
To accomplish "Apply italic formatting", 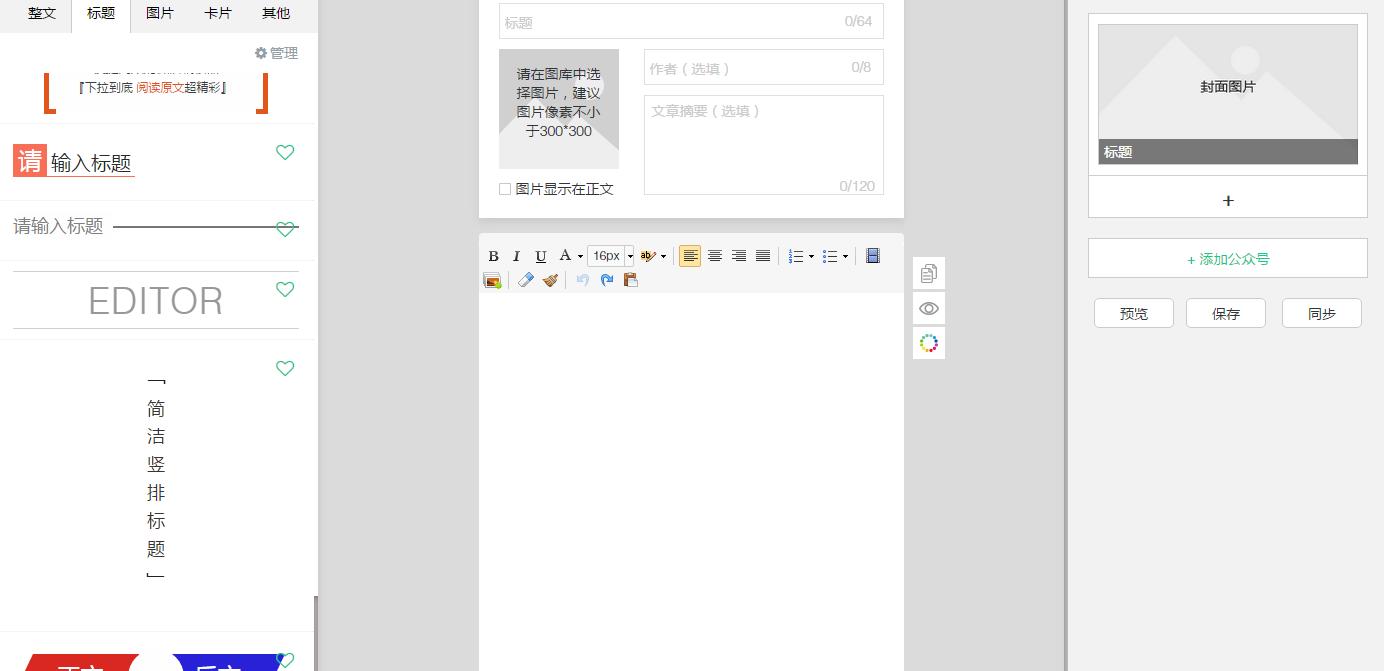I will [517, 255].
